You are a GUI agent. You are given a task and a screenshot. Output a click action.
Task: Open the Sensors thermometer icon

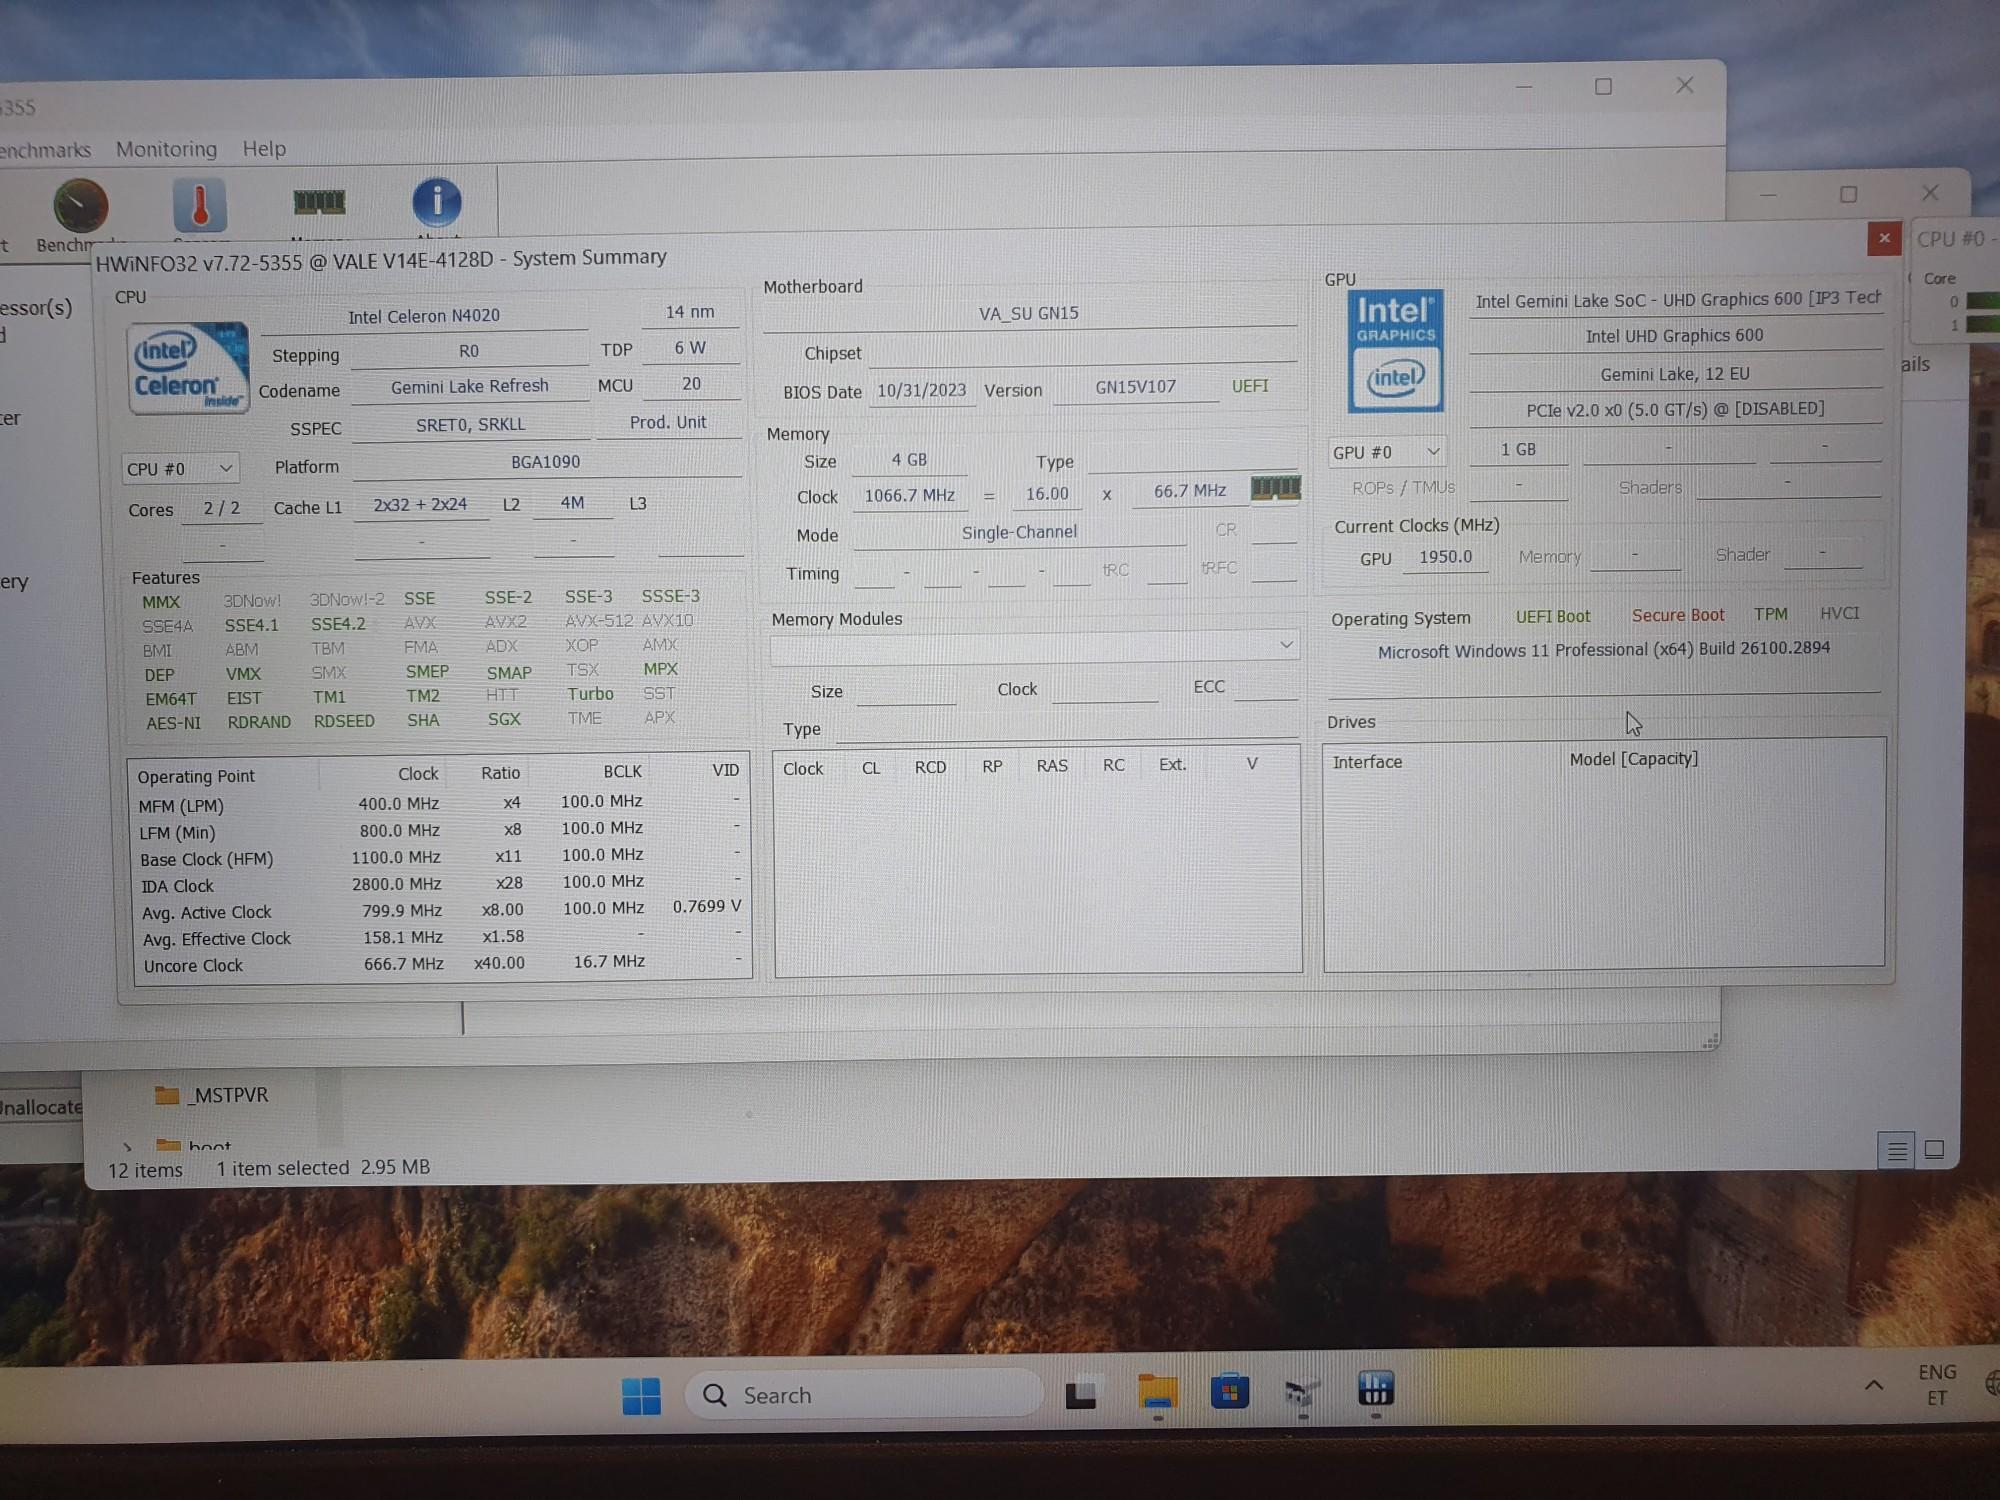pos(200,205)
